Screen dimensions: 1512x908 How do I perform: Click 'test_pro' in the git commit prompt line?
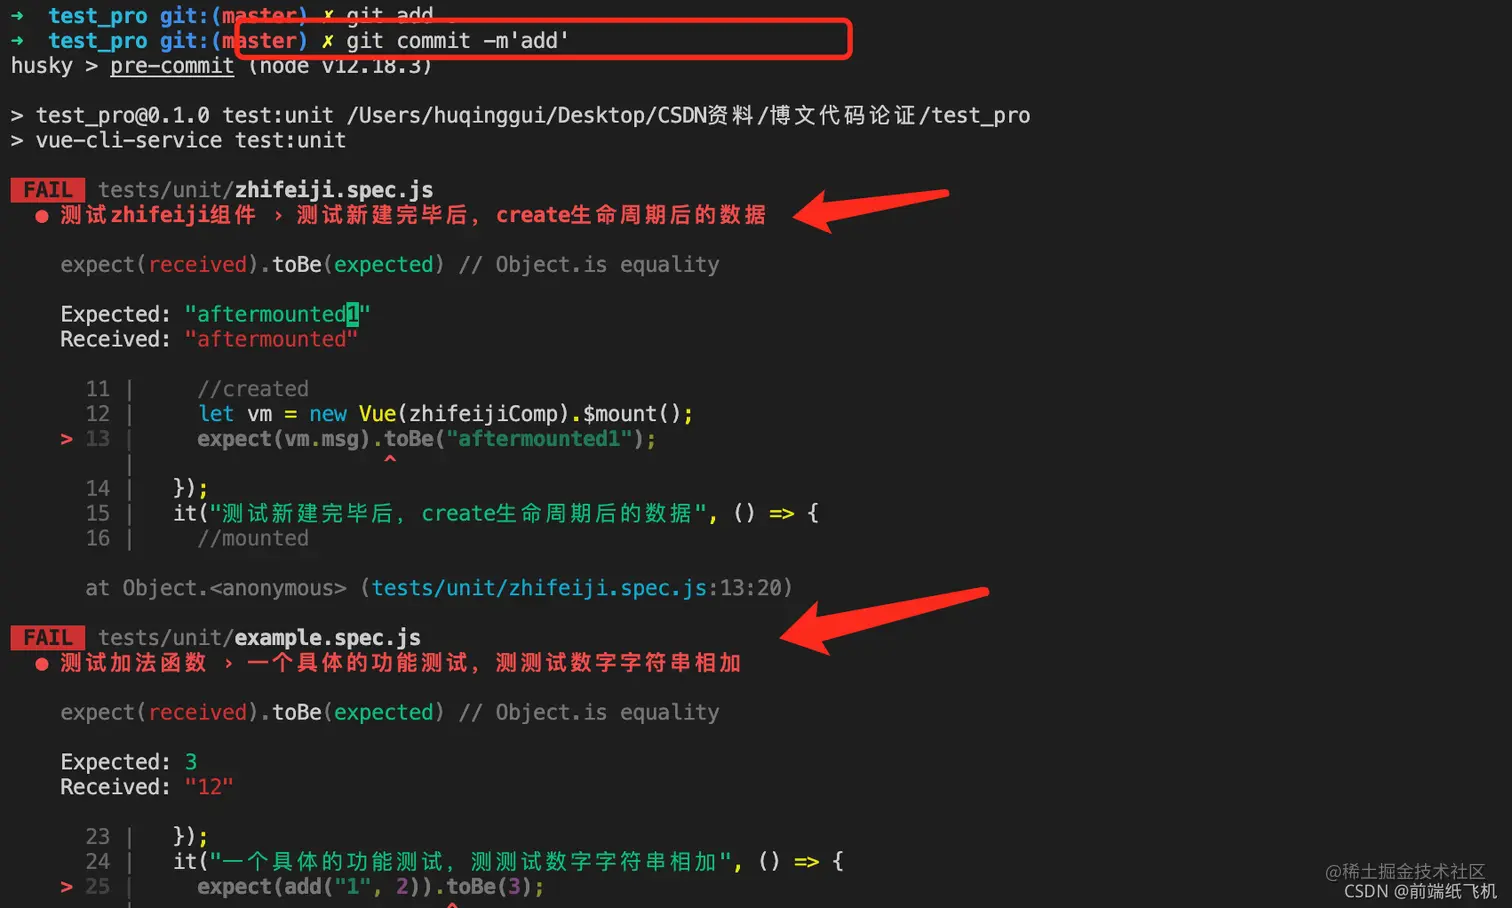point(98,41)
